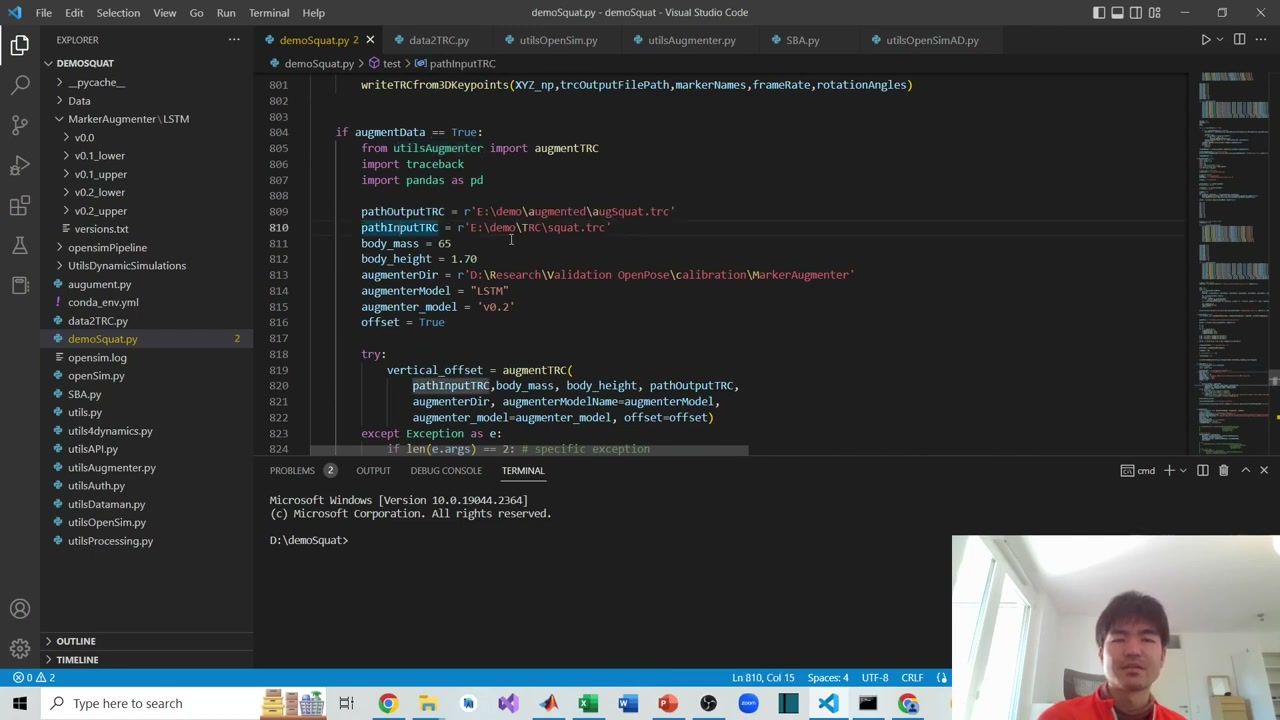
Task: Close the terminal panel
Action: click(x=1264, y=470)
